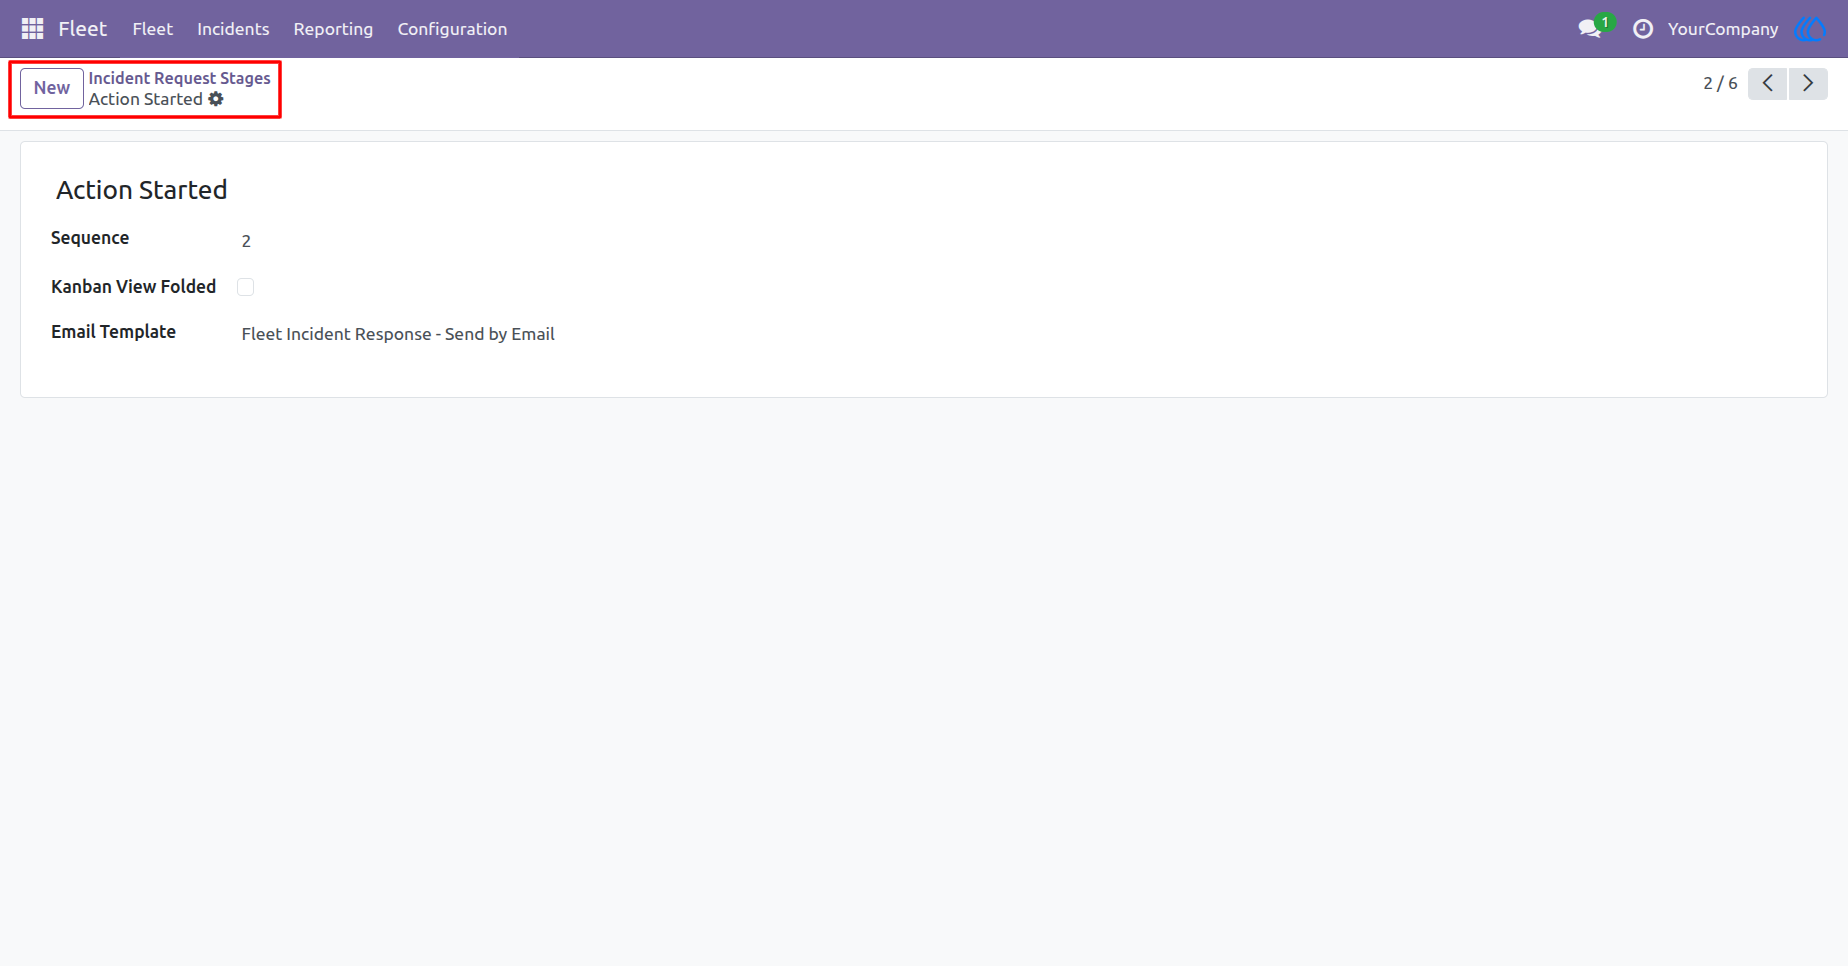Open the Configuration menu
Screen dimensions: 1848x966
click(x=452, y=29)
